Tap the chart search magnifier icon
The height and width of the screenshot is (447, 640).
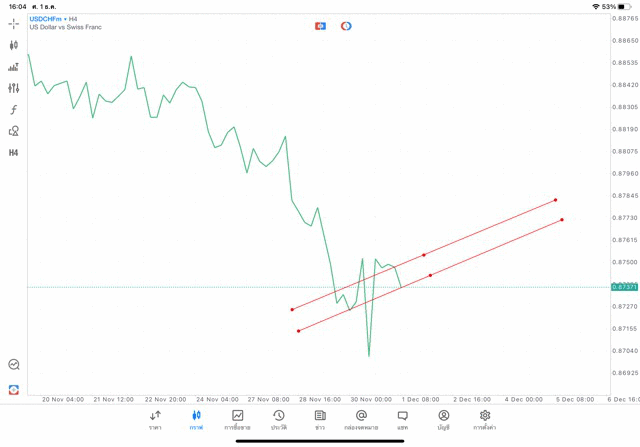(x=14, y=365)
